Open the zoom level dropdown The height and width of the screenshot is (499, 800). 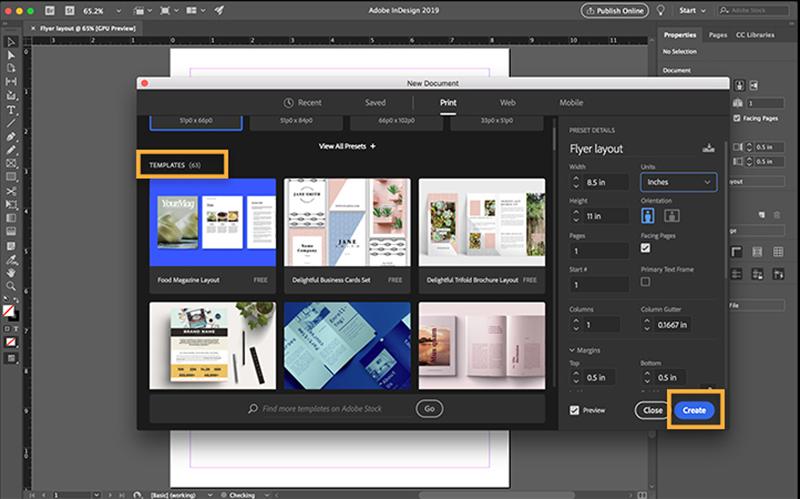click(x=119, y=11)
